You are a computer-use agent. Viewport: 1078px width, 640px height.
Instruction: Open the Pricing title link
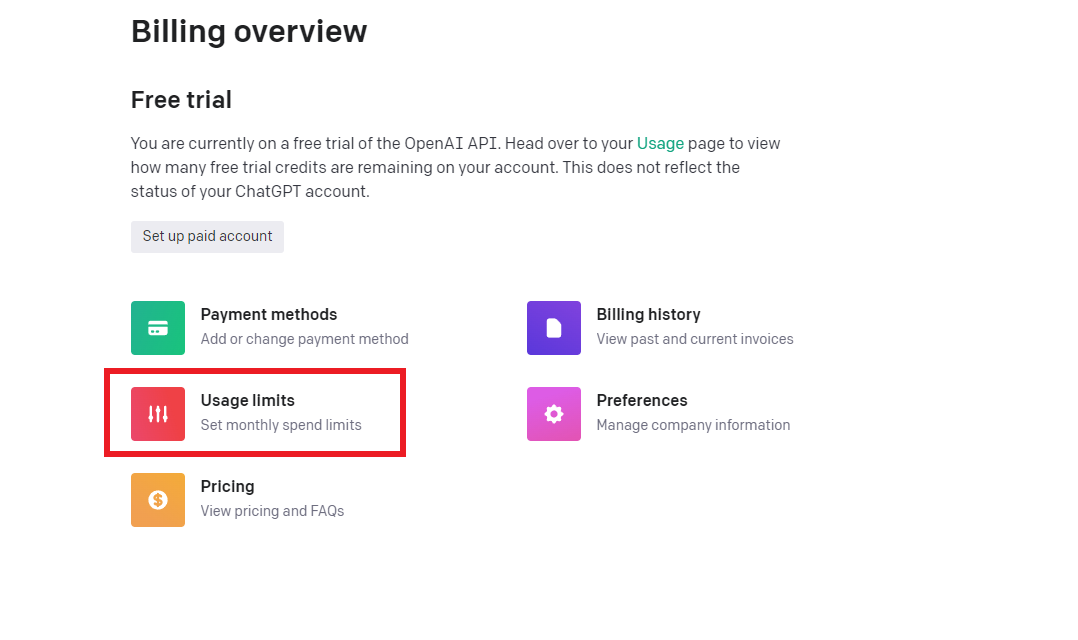[227, 487]
